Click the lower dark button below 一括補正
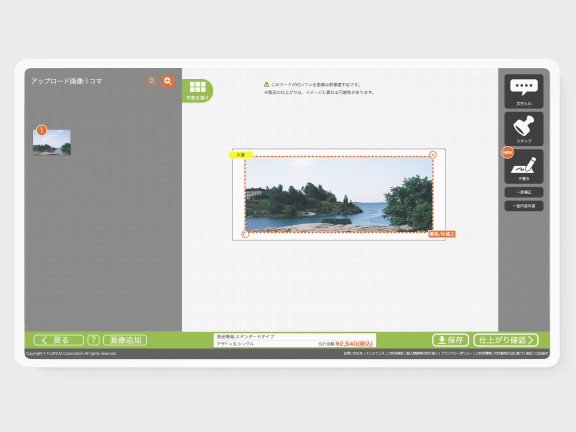This screenshot has height=432, width=576. click(524, 206)
